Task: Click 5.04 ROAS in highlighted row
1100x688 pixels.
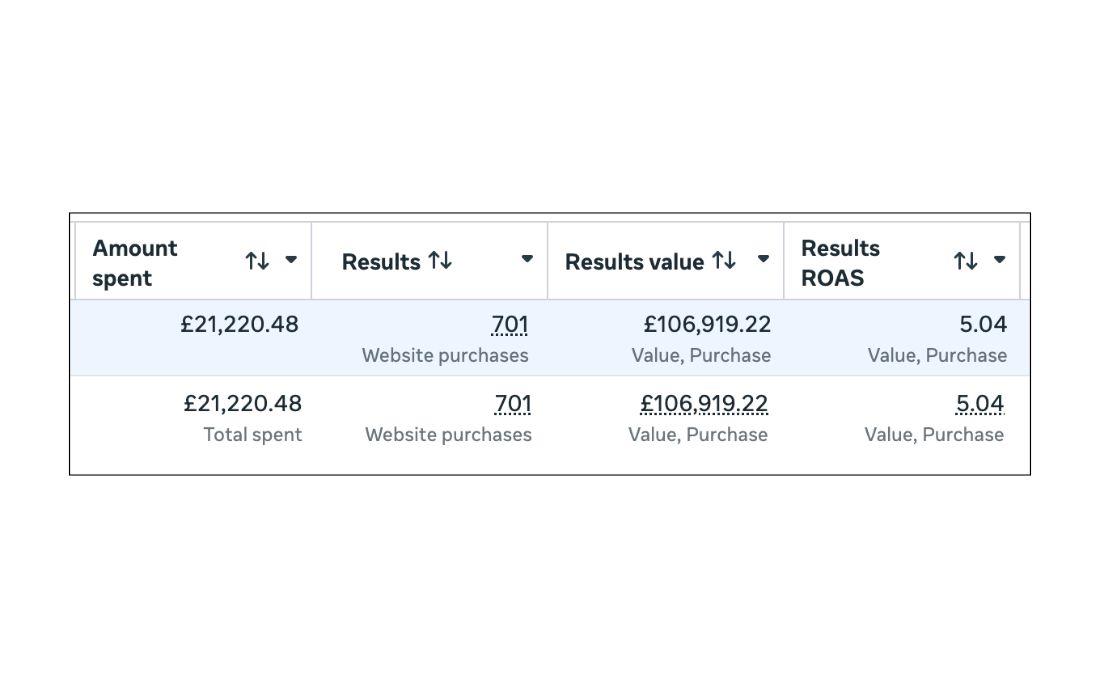Action: pos(983,325)
